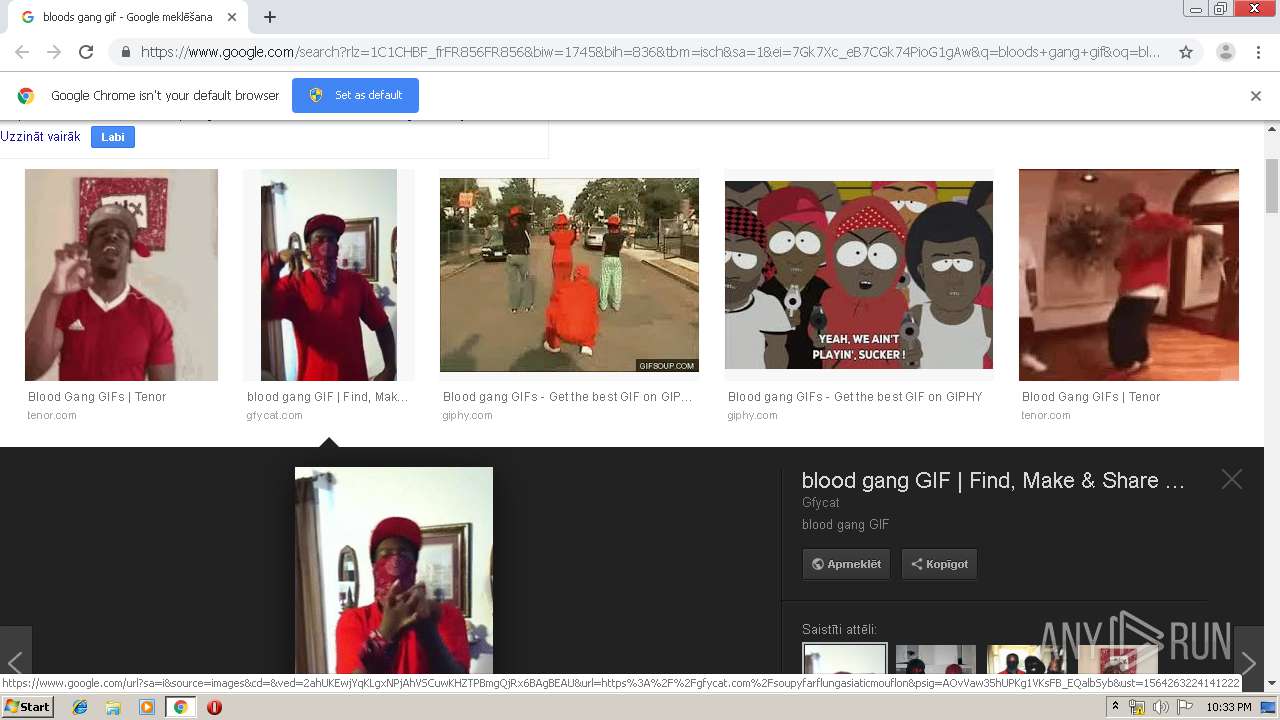Open first Tenor red jersey GIF thumbnail
Viewport: 1280px width, 720px height.
click(x=121, y=275)
